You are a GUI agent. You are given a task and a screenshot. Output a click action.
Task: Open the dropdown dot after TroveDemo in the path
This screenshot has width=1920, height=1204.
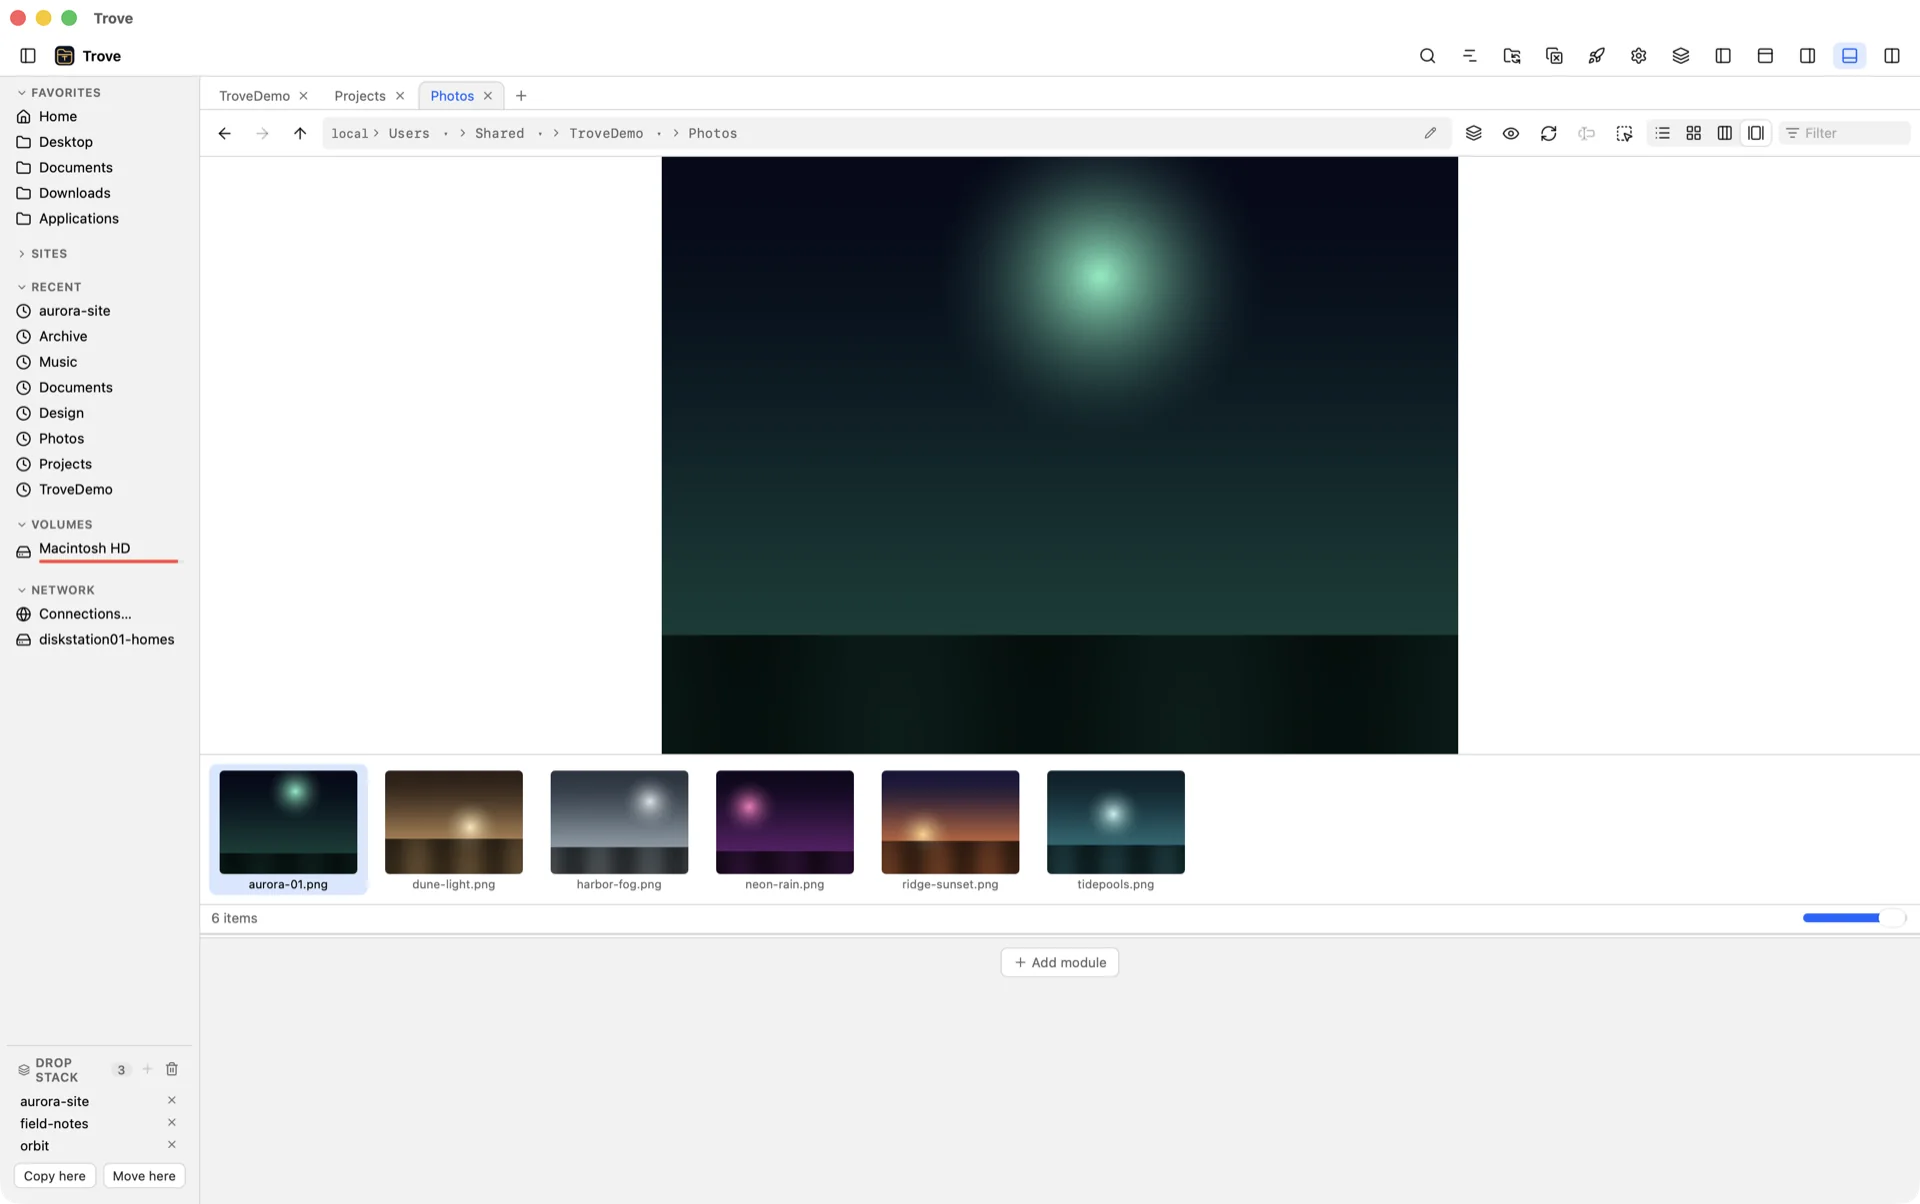click(x=659, y=134)
